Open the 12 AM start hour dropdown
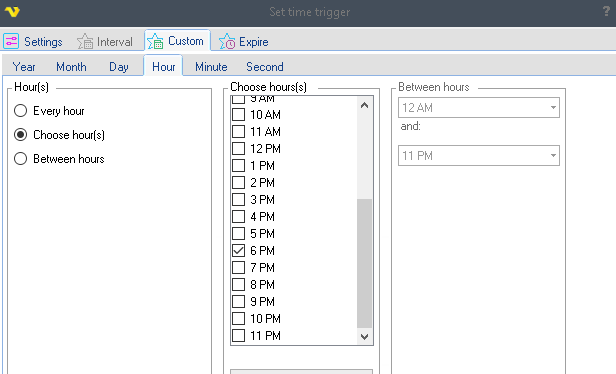616x374 pixels. 478,108
